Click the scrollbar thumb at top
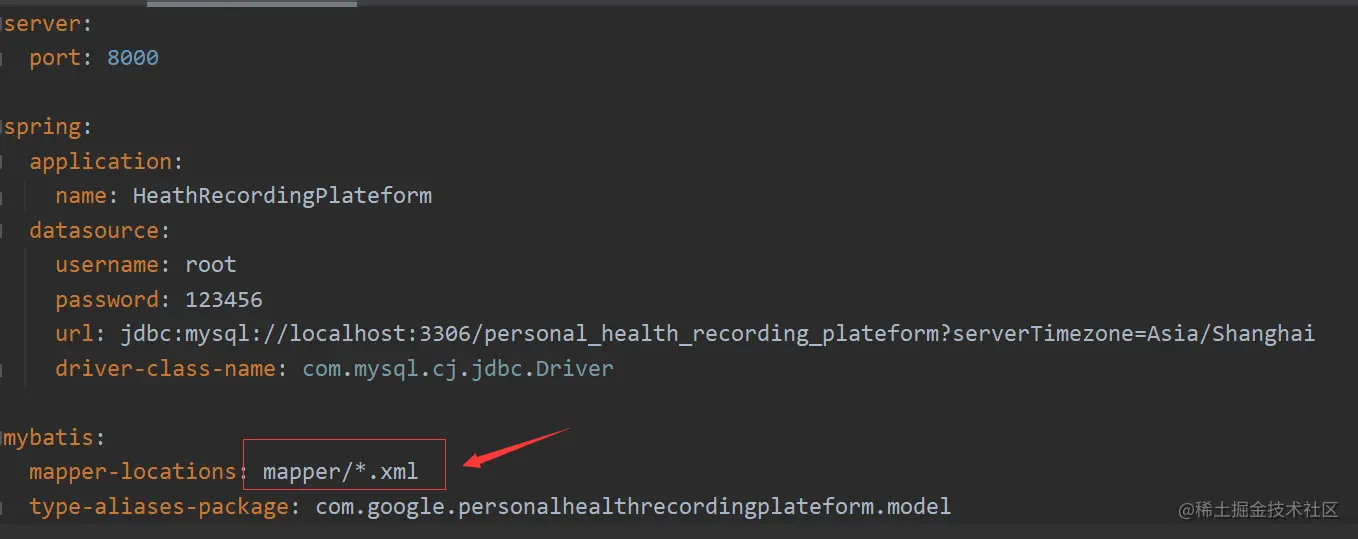This screenshot has height=539, width=1358. pos(251,3)
